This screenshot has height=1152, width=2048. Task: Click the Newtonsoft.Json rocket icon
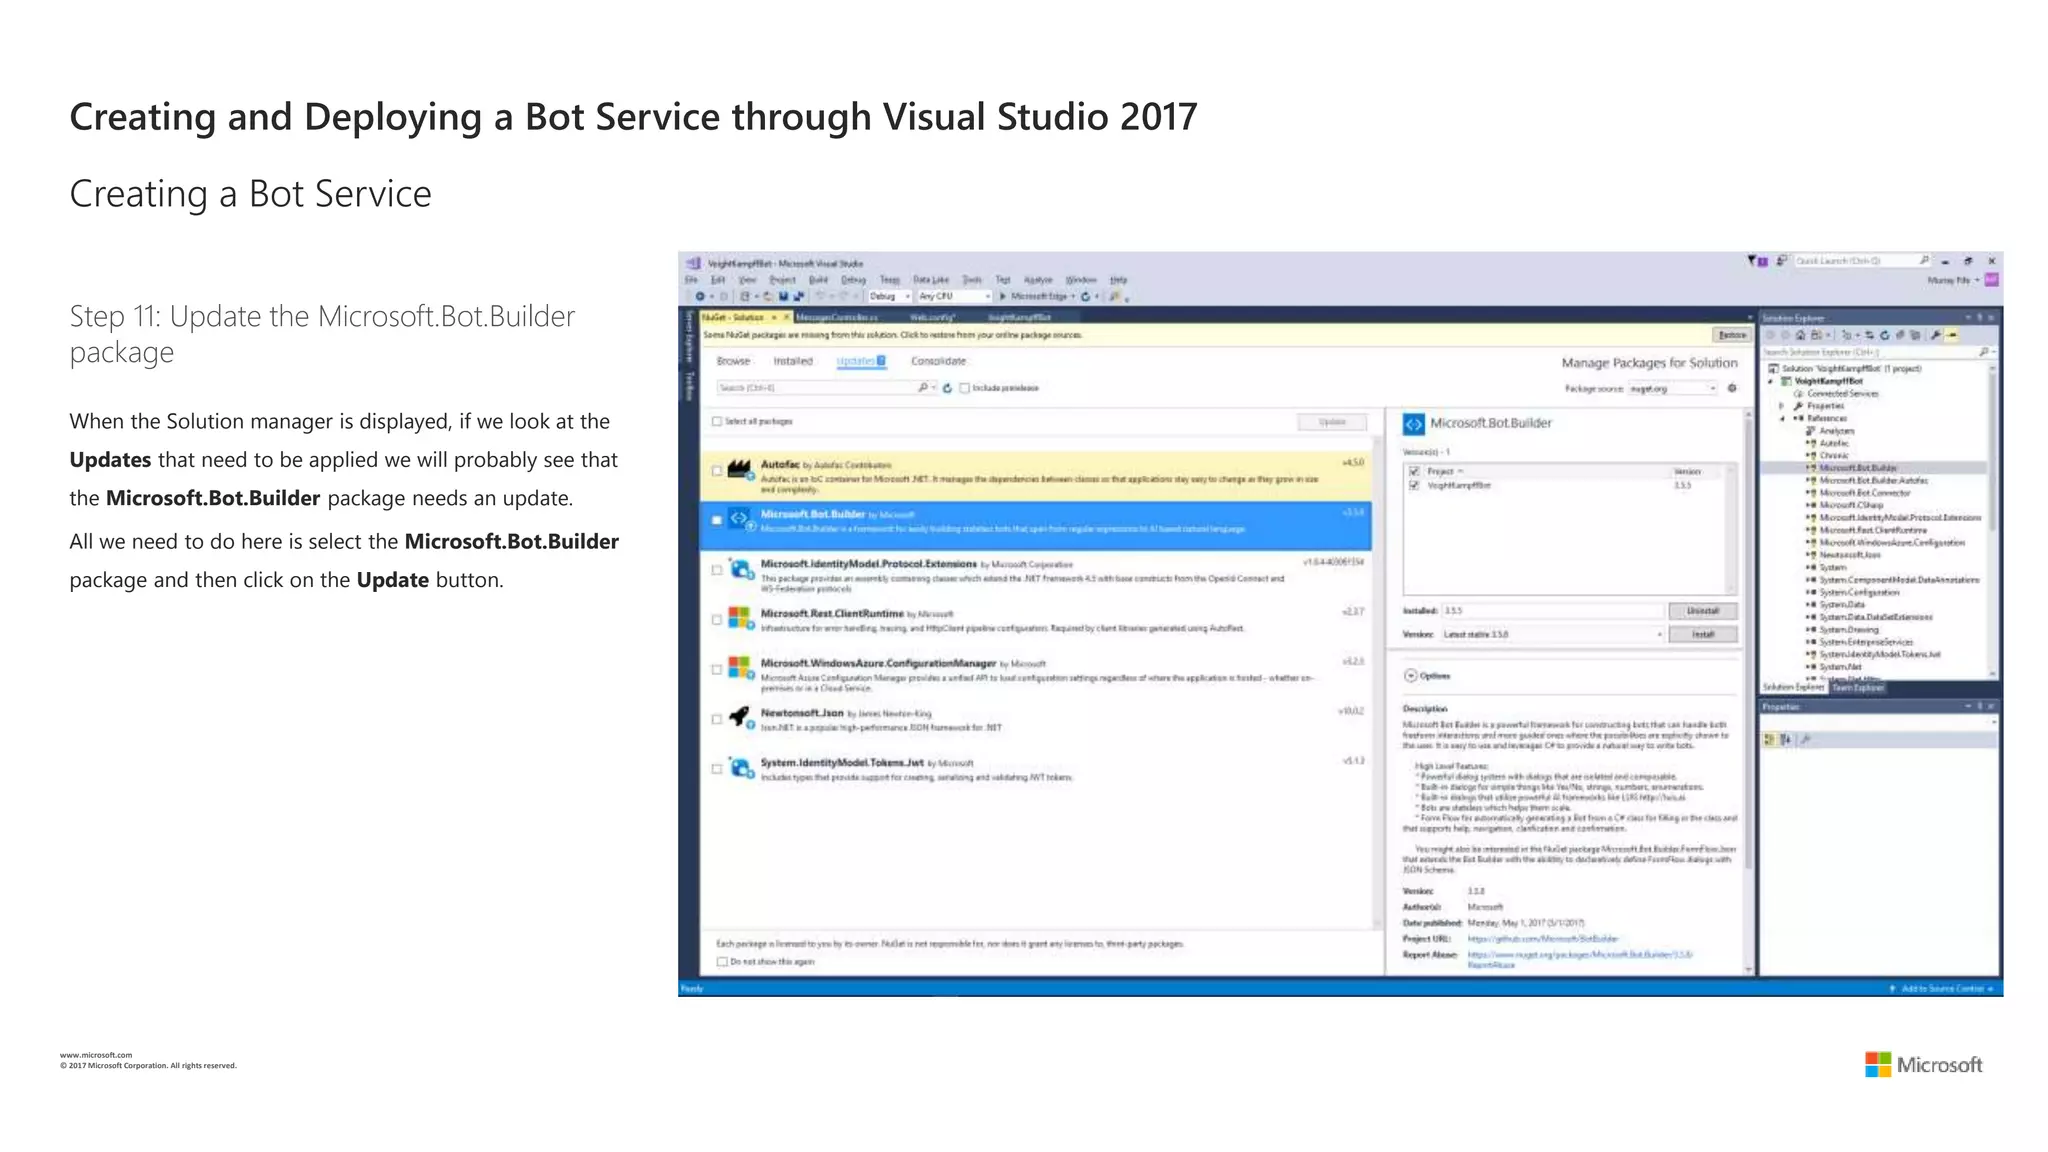click(x=739, y=717)
